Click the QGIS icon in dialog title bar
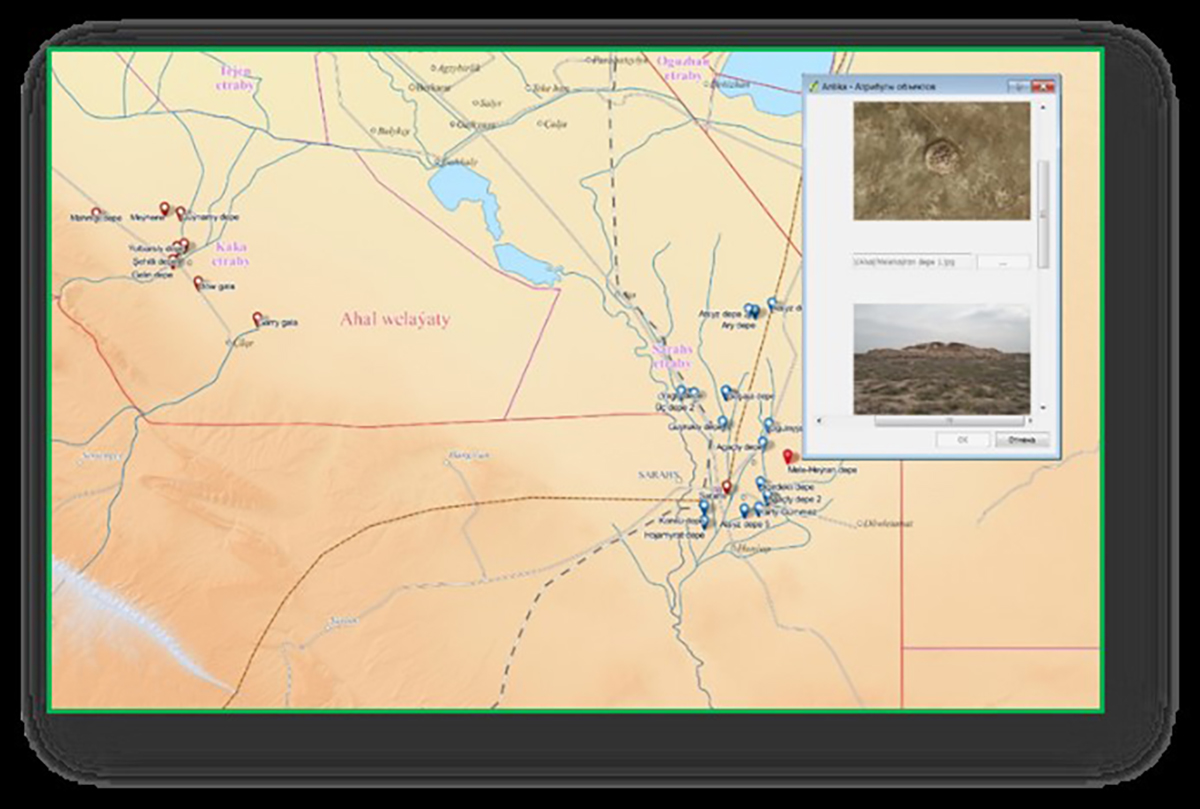Screen dimensions: 1200x809 (815, 87)
